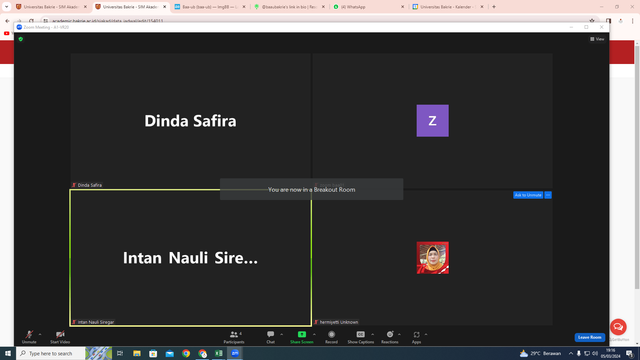
Task: Click the Leave Room button
Action: click(x=589, y=337)
